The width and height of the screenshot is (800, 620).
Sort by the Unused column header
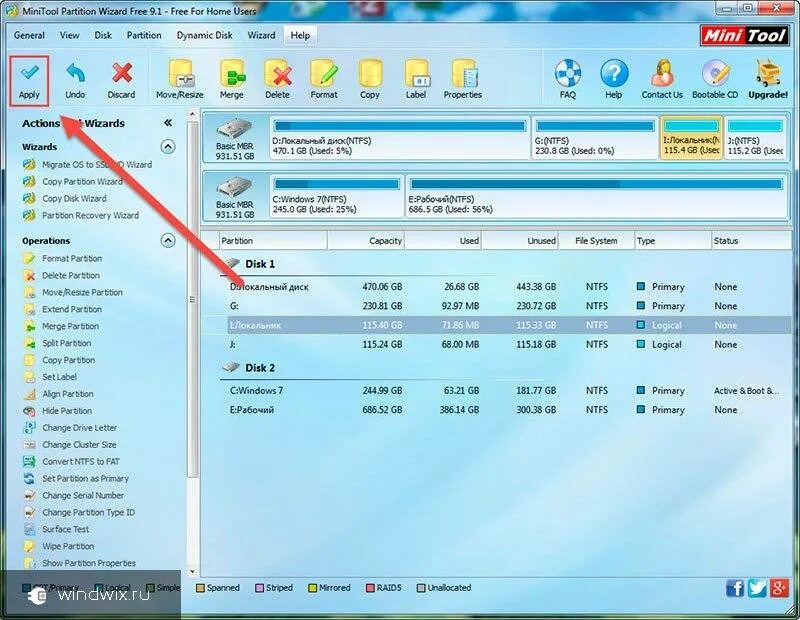coord(520,241)
